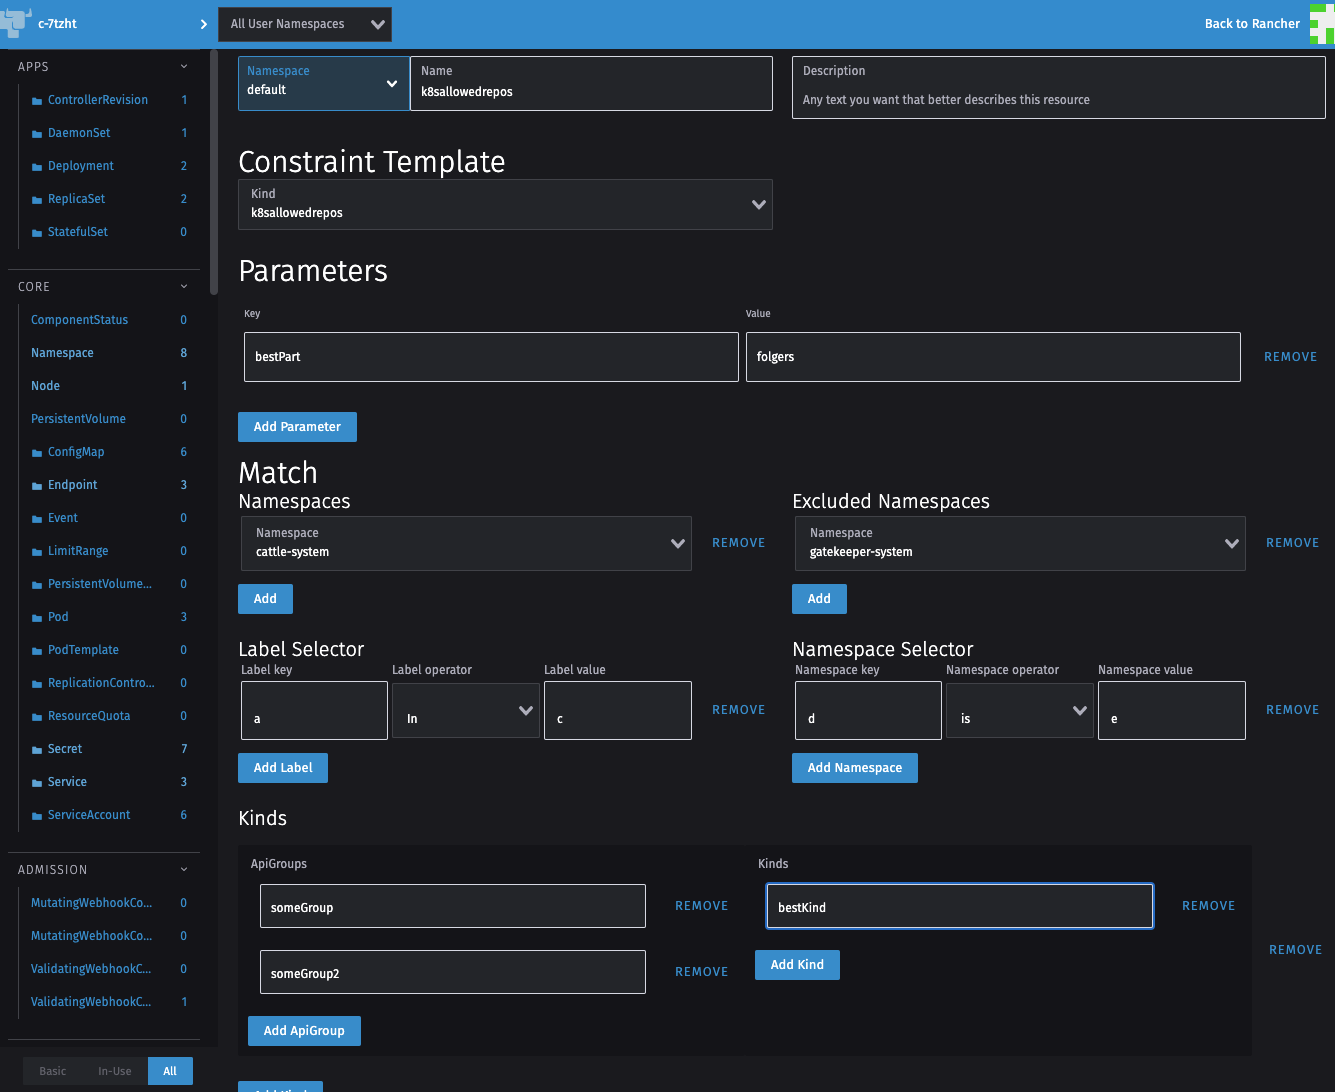Select Node in the CORE sidebar

tap(45, 385)
